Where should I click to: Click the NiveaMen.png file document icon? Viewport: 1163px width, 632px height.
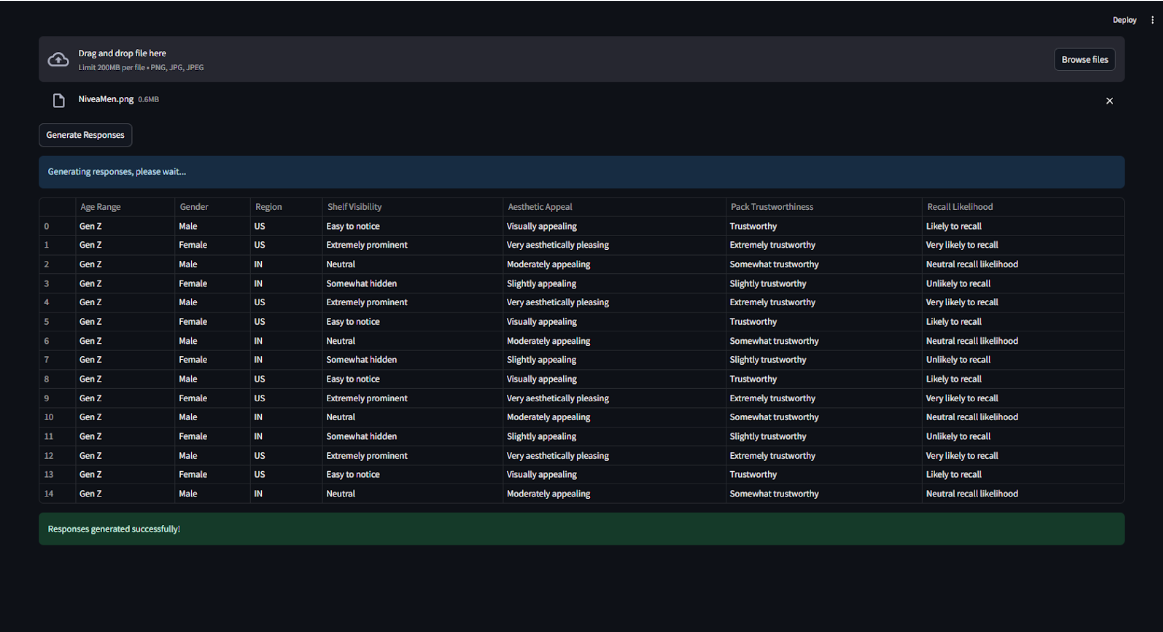pyautogui.click(x=59, y=100)
